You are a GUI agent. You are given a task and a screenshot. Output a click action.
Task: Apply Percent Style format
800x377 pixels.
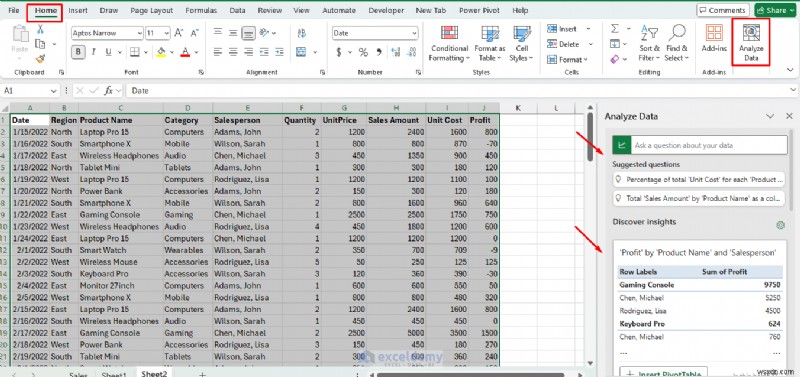click(363, 52)
